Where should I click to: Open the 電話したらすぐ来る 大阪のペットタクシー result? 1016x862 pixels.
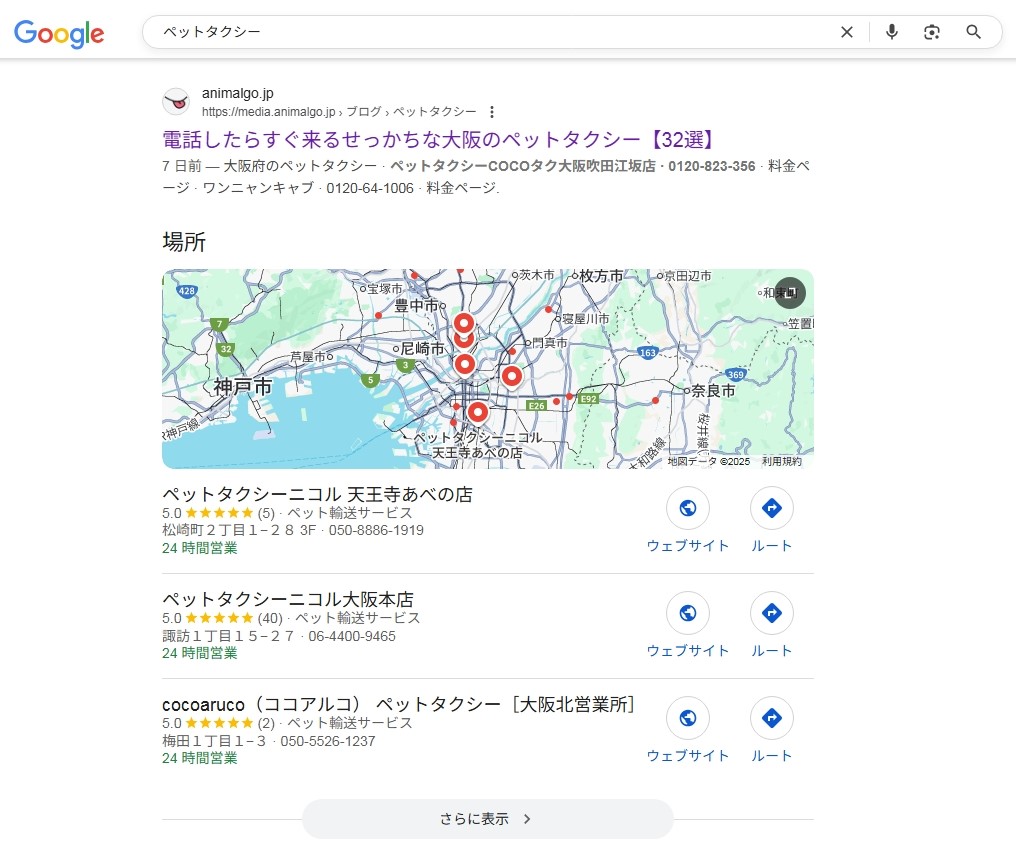coord(438,139)
